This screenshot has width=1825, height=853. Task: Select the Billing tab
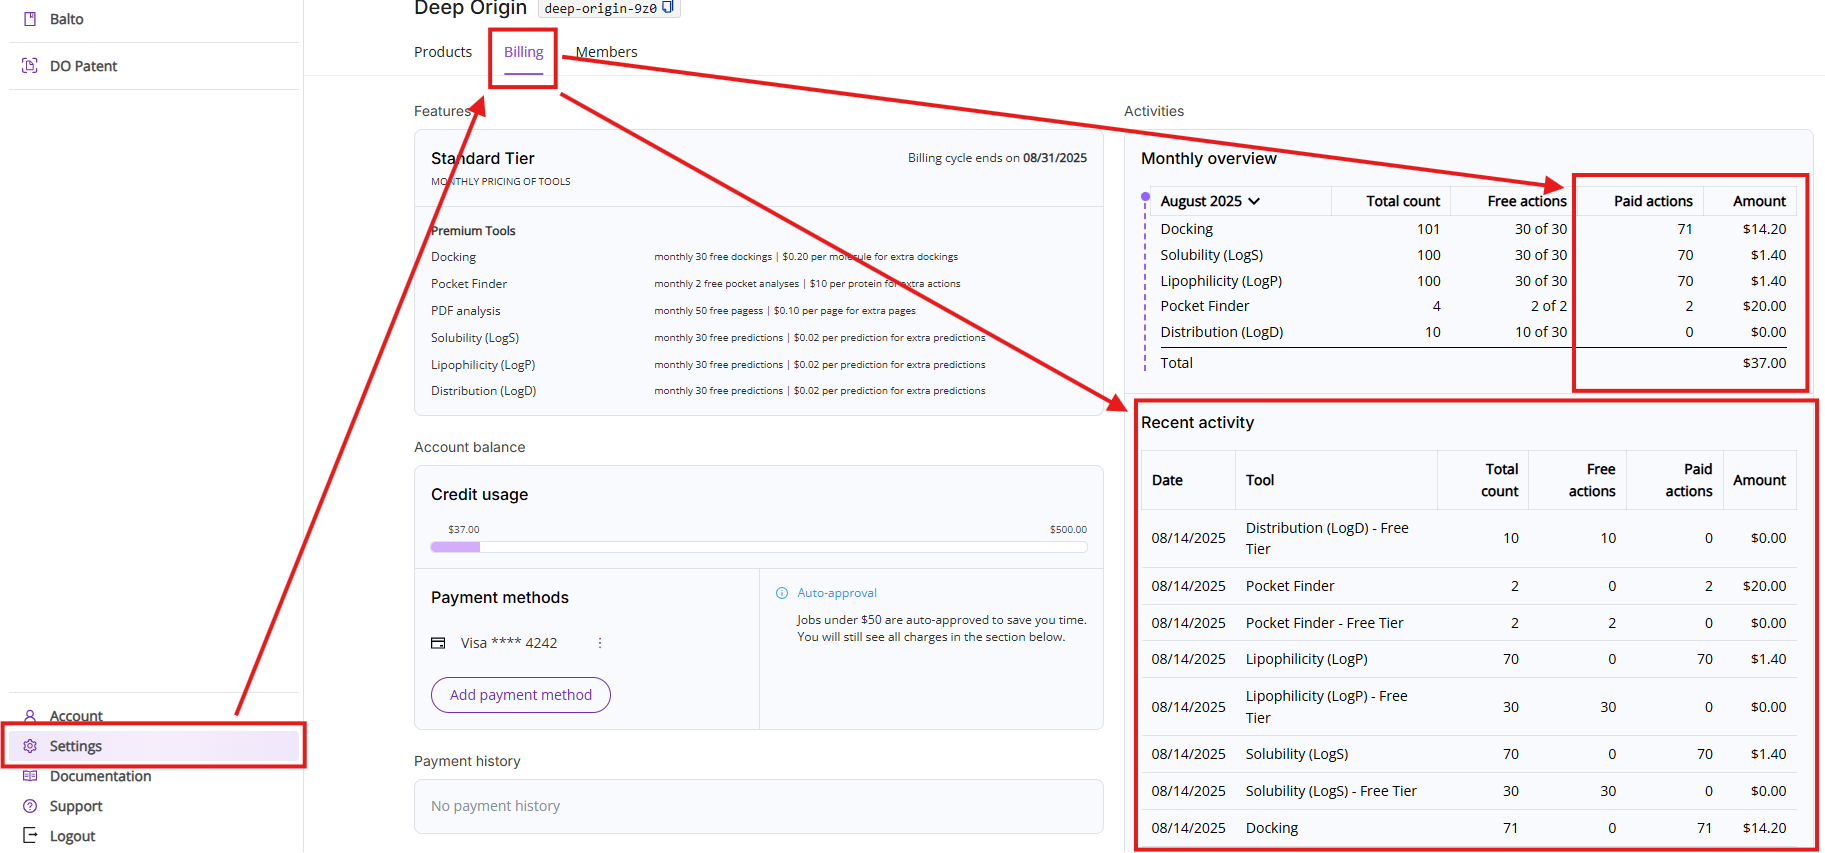pyautogui.click(x=523, y=52)
